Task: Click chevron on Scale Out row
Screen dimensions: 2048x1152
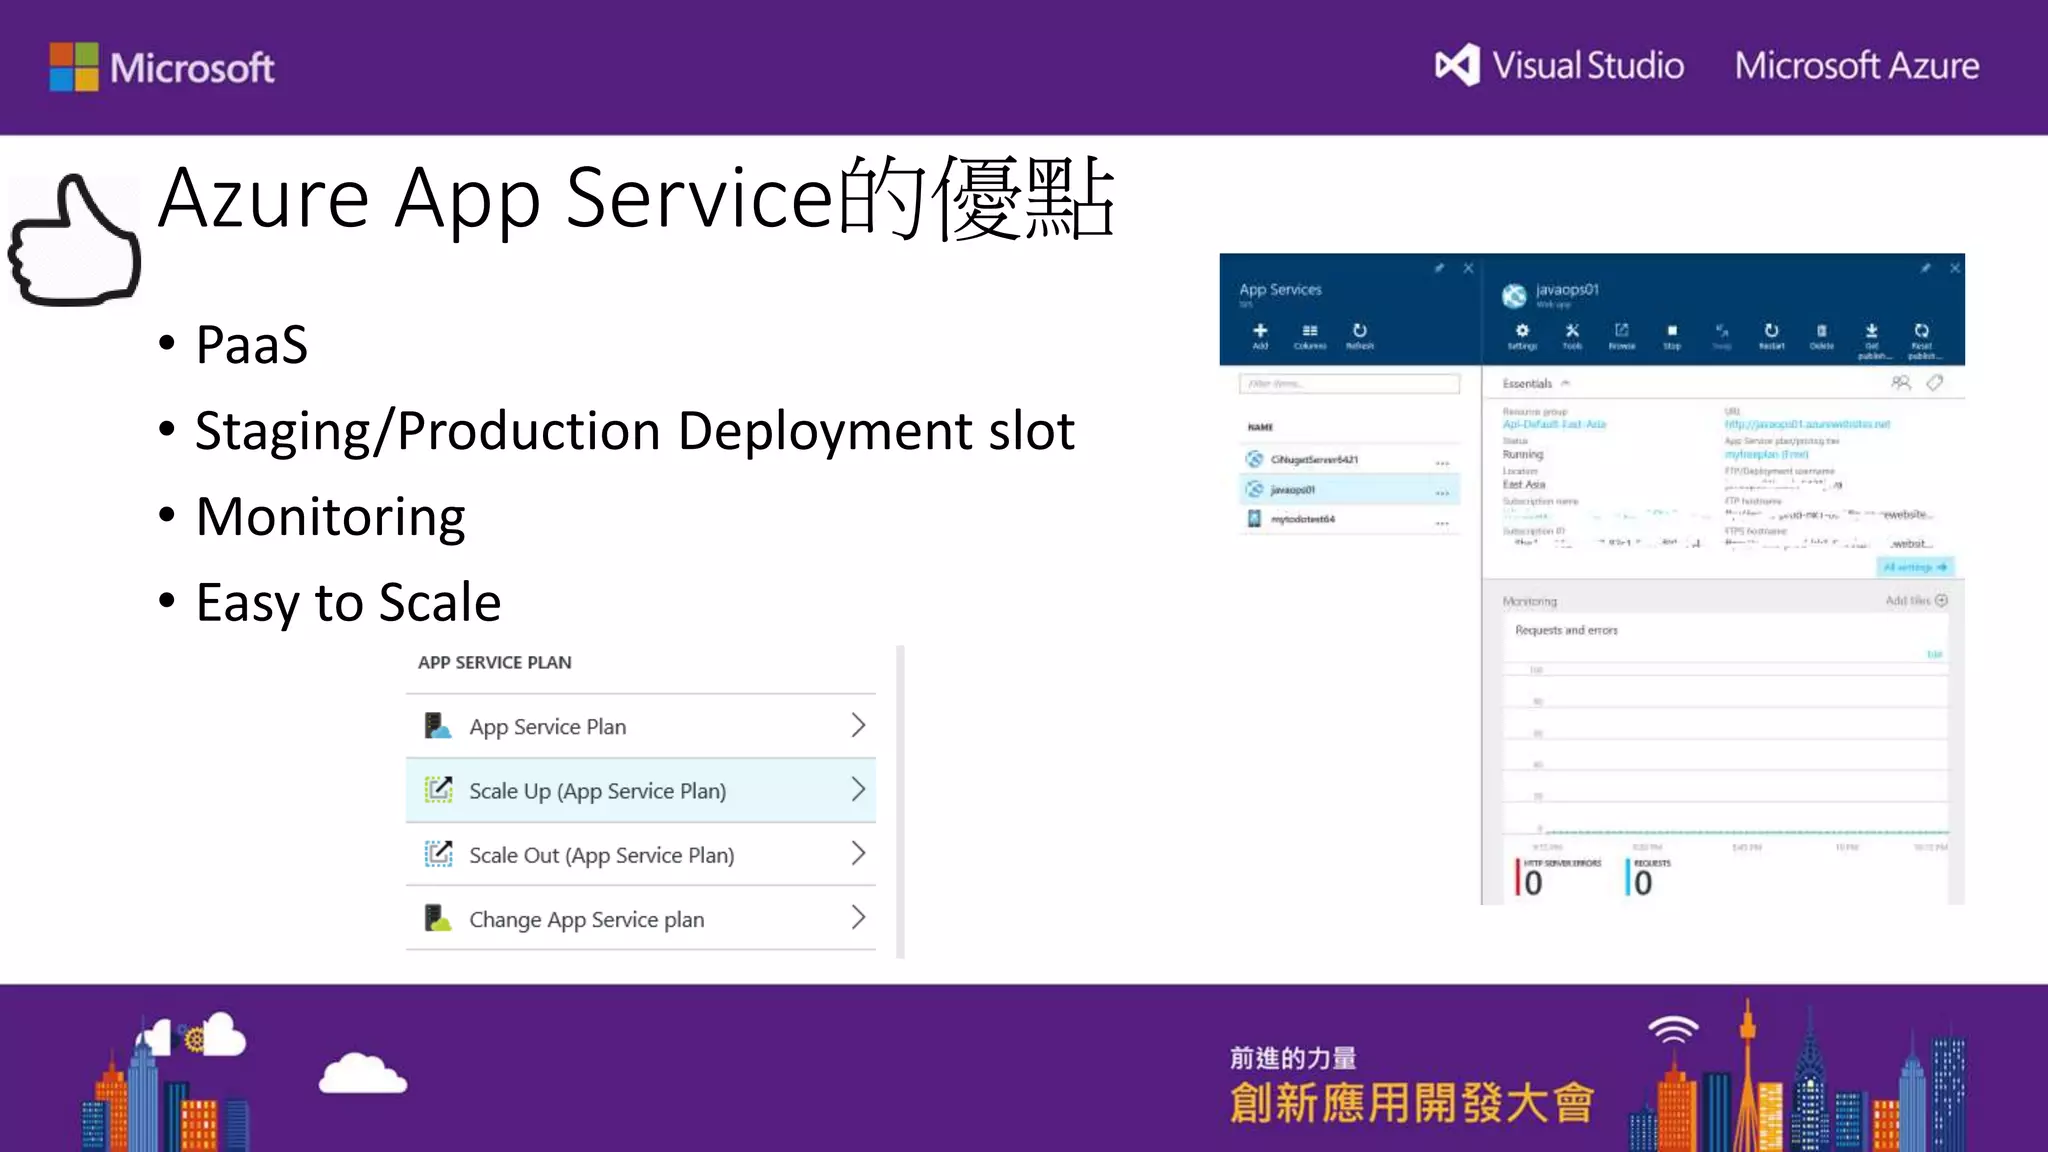Action: (x=858, y=853)
